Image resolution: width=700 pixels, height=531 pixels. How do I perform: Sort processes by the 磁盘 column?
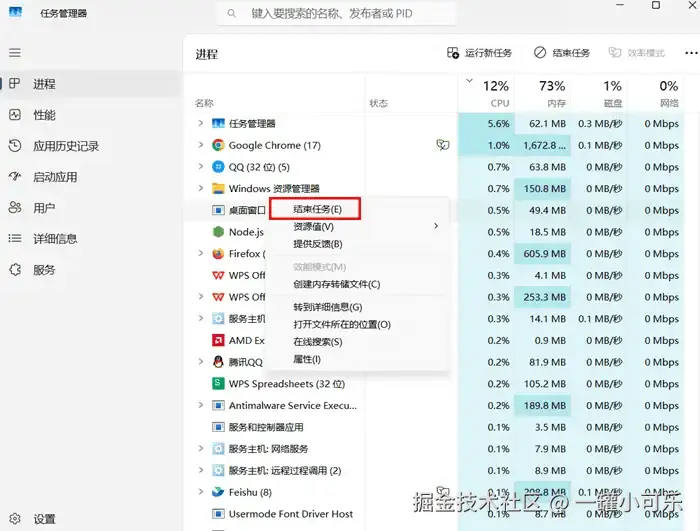pyautogui.click(x=599, y=94)
